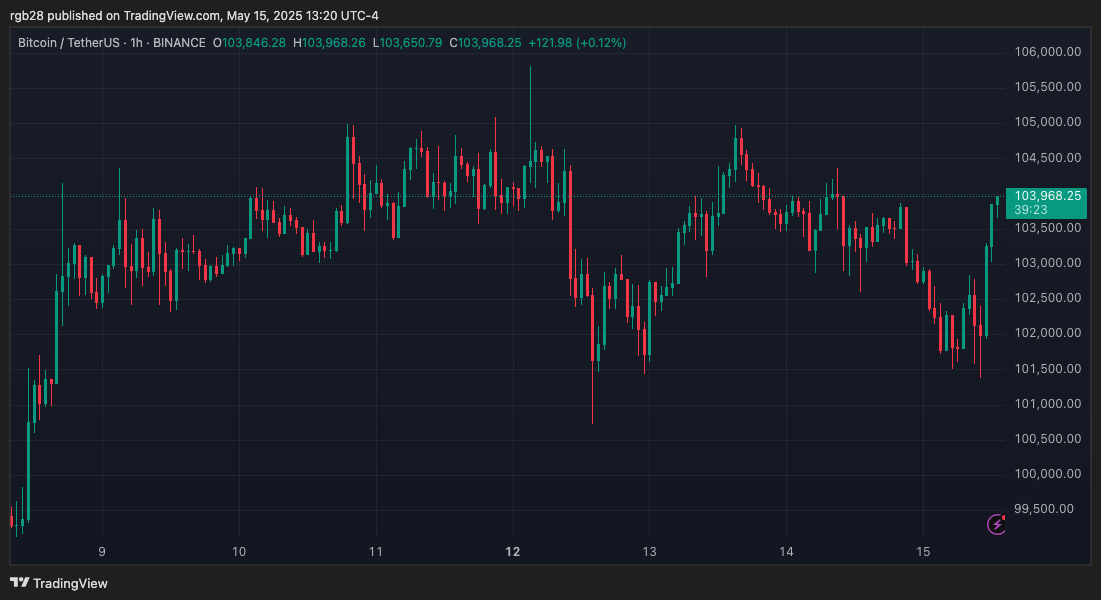Click the 99,500.00 price scale label
The height and width of the screenshot is (600, 1101).
click(x=1043, y=509)
